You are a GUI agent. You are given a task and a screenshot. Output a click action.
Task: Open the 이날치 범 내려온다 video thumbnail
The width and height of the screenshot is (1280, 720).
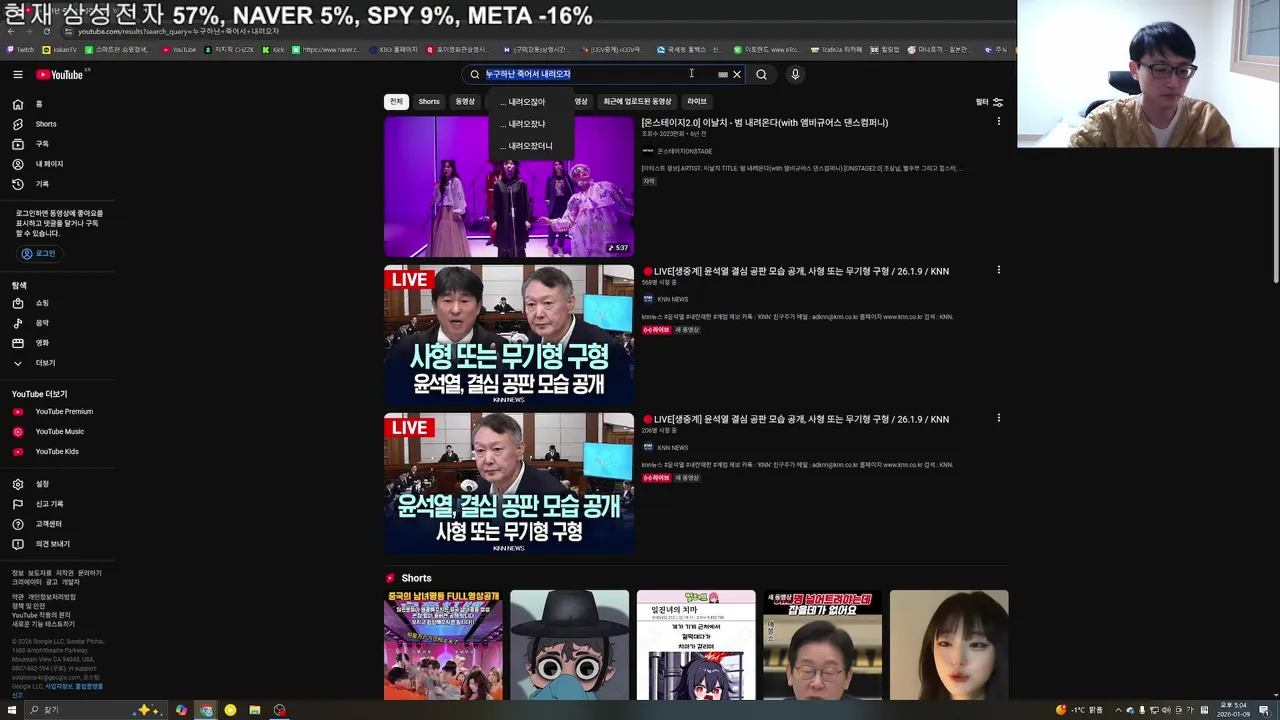509,187
